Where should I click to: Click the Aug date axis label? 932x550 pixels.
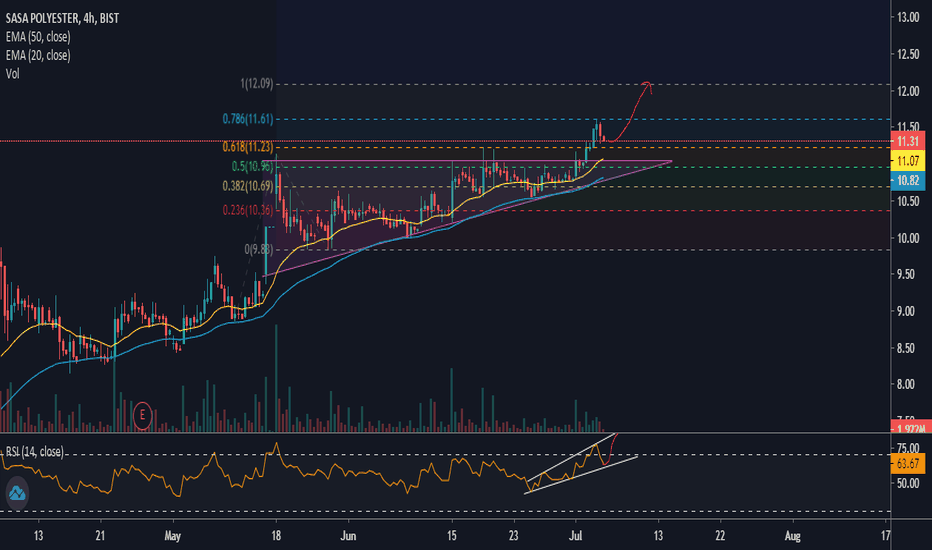click(792, 536)
